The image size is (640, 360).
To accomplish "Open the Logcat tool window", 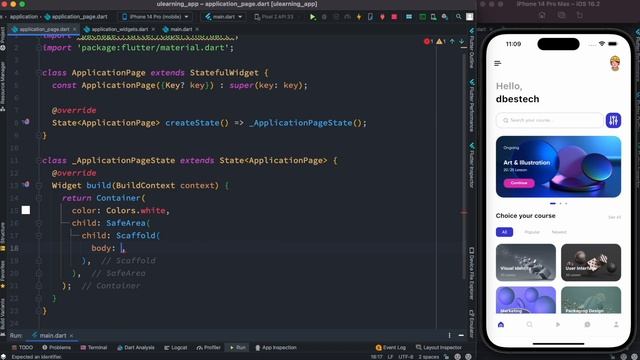I will [x=176, y=348].
